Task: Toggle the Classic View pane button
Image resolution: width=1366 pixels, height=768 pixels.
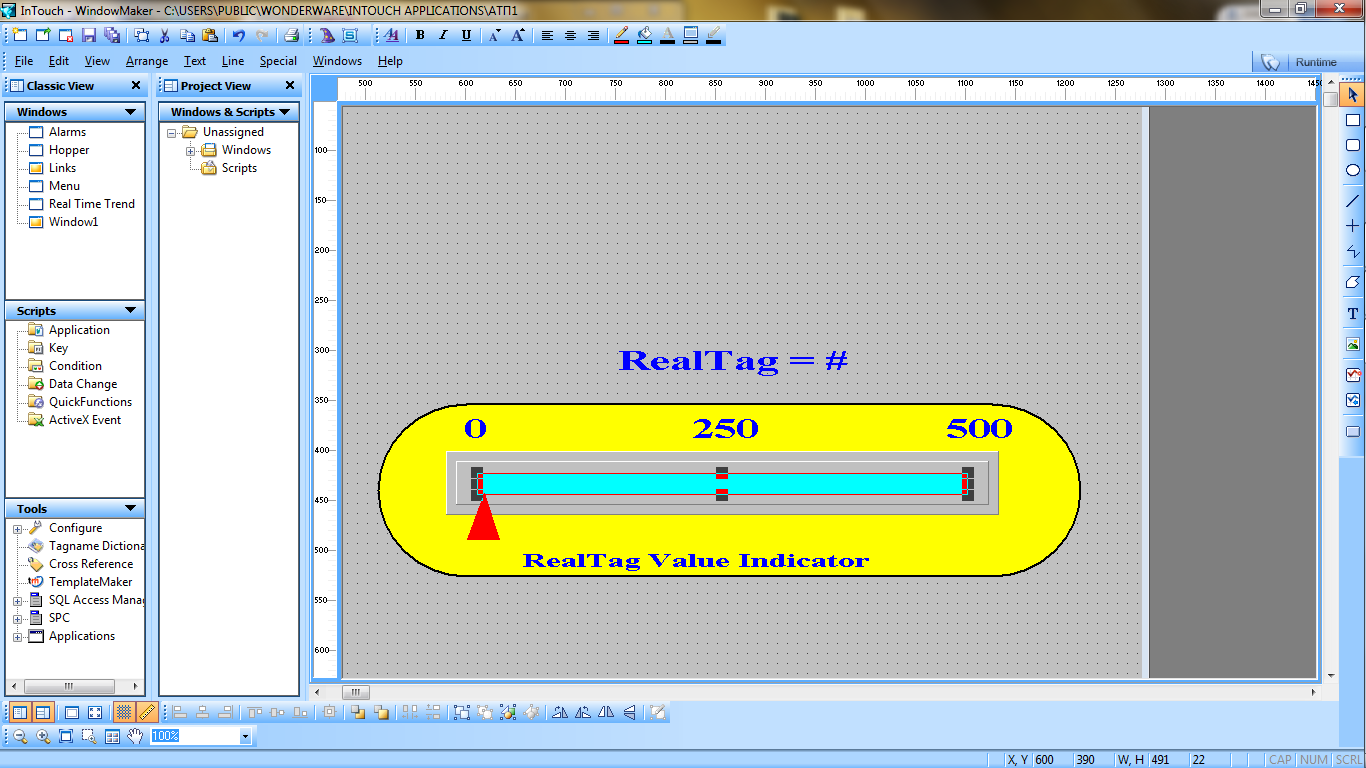Action: [x=20, y=712]
